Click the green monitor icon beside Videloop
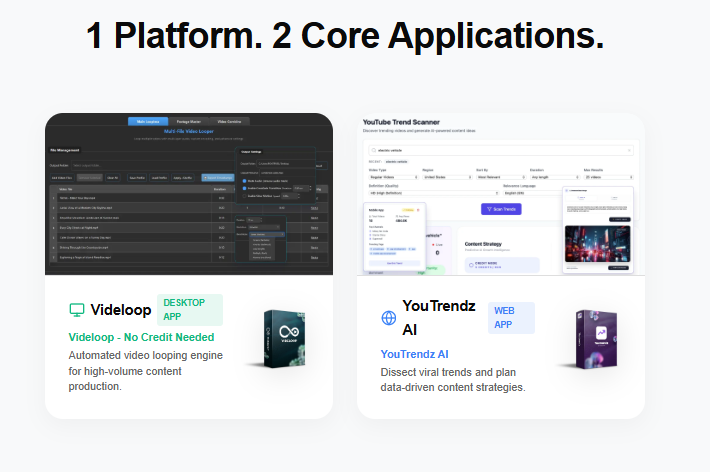 point(77,310)
